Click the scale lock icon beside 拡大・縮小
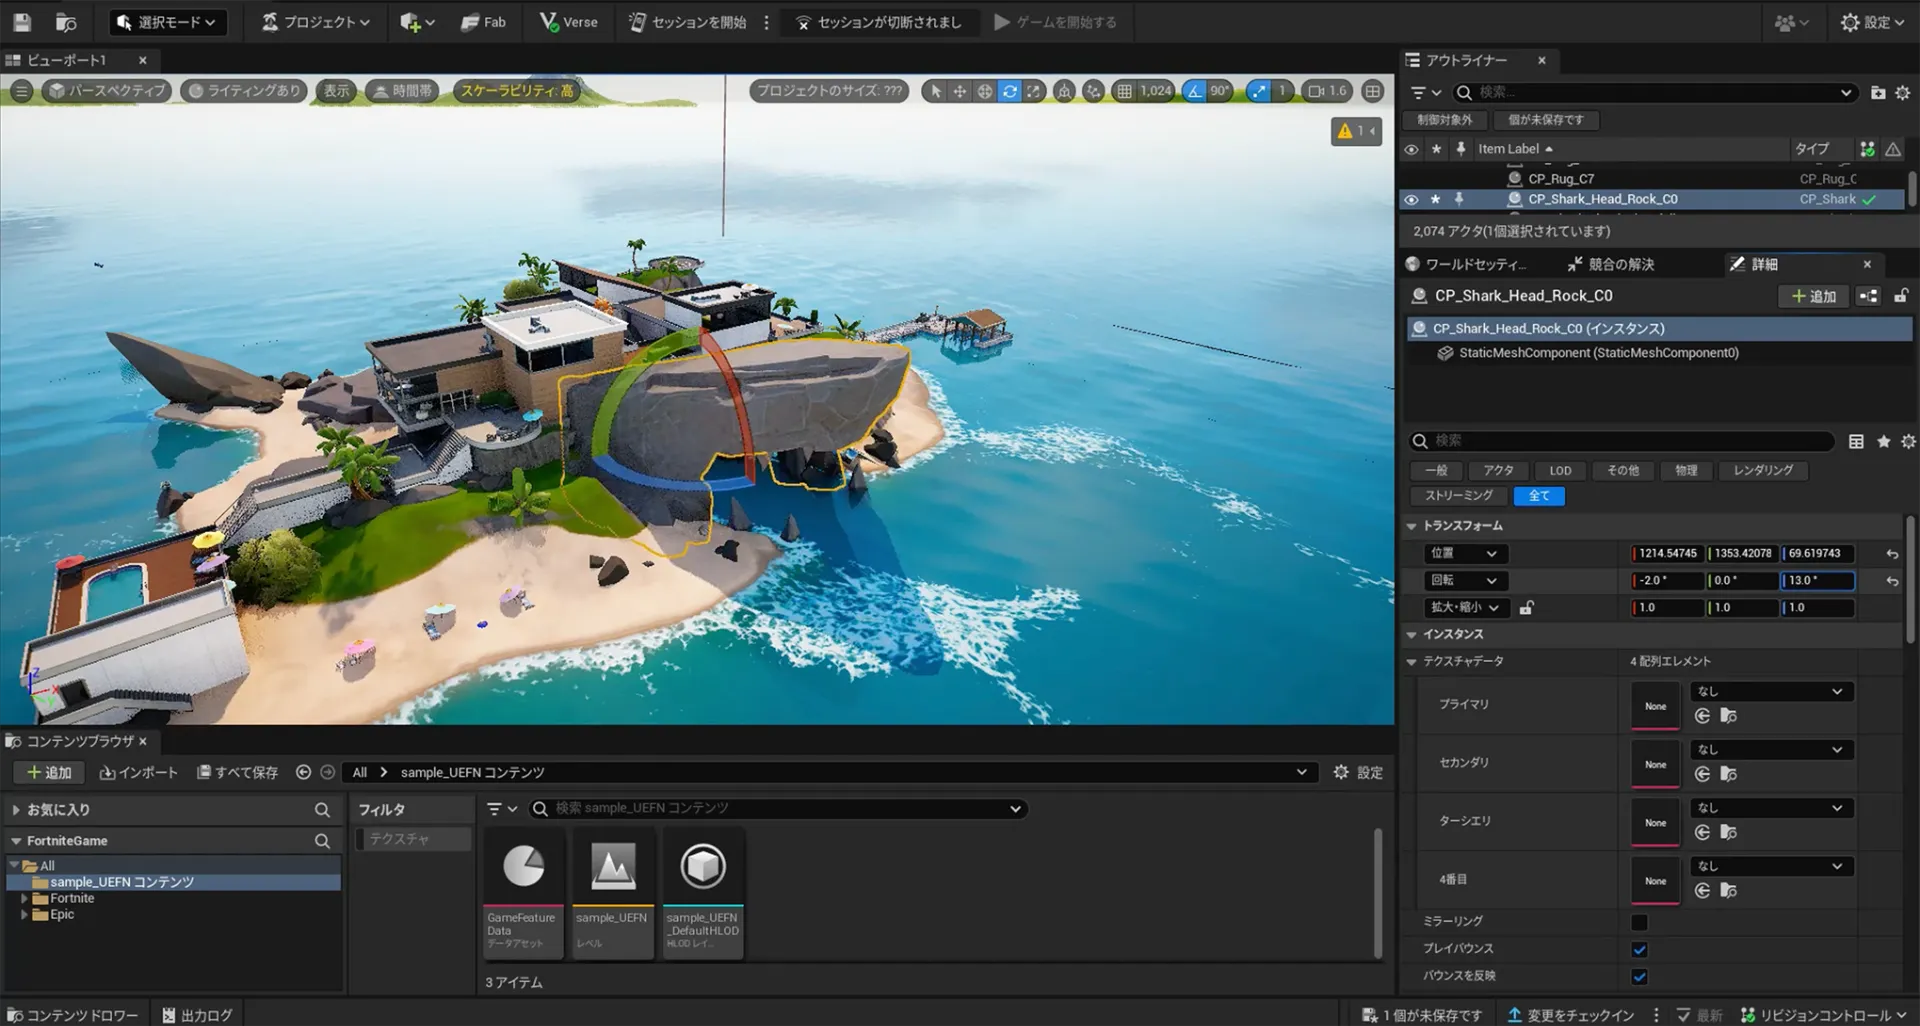This screenshot has width=1920, height=1026. tap(1526, 607)
